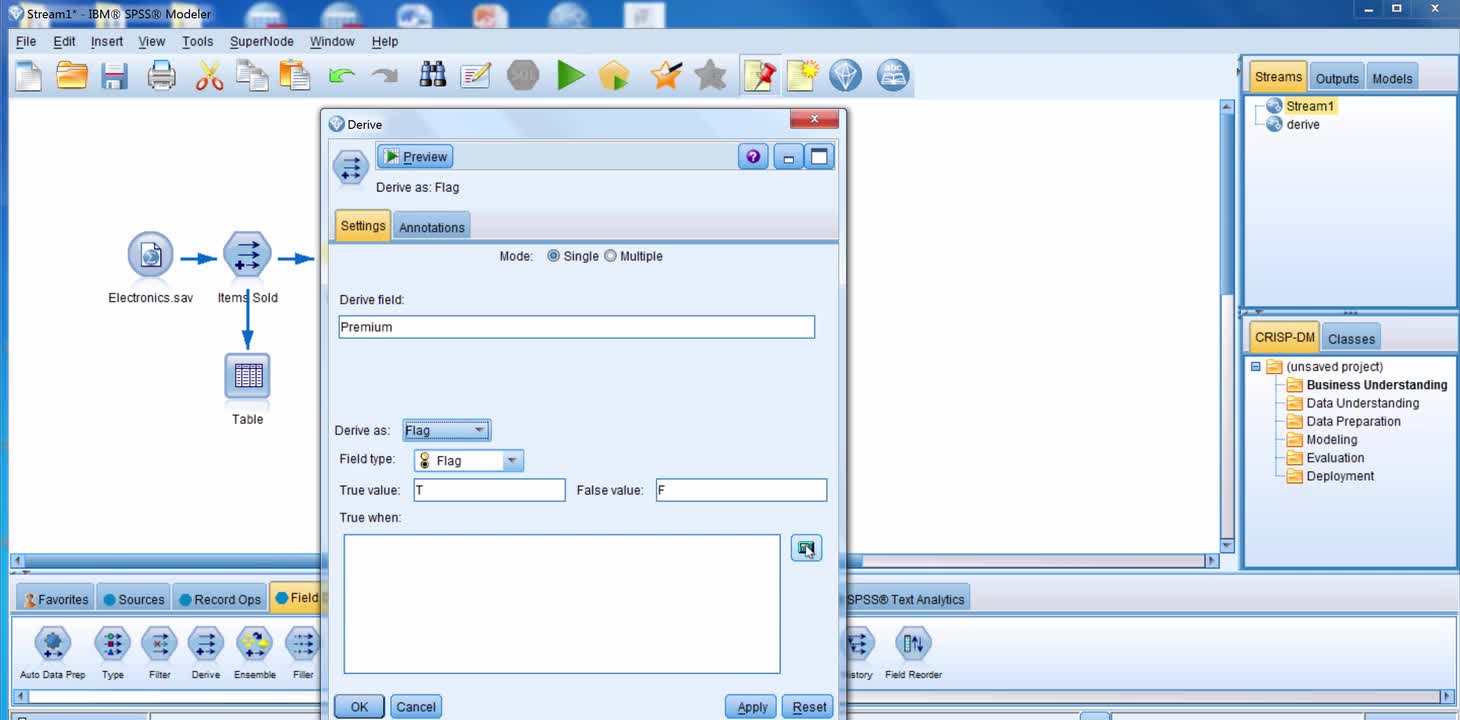Viewport: 1460px width, 720px height.
Task: Click into the Derive field textbox
Action: [576, 327]
